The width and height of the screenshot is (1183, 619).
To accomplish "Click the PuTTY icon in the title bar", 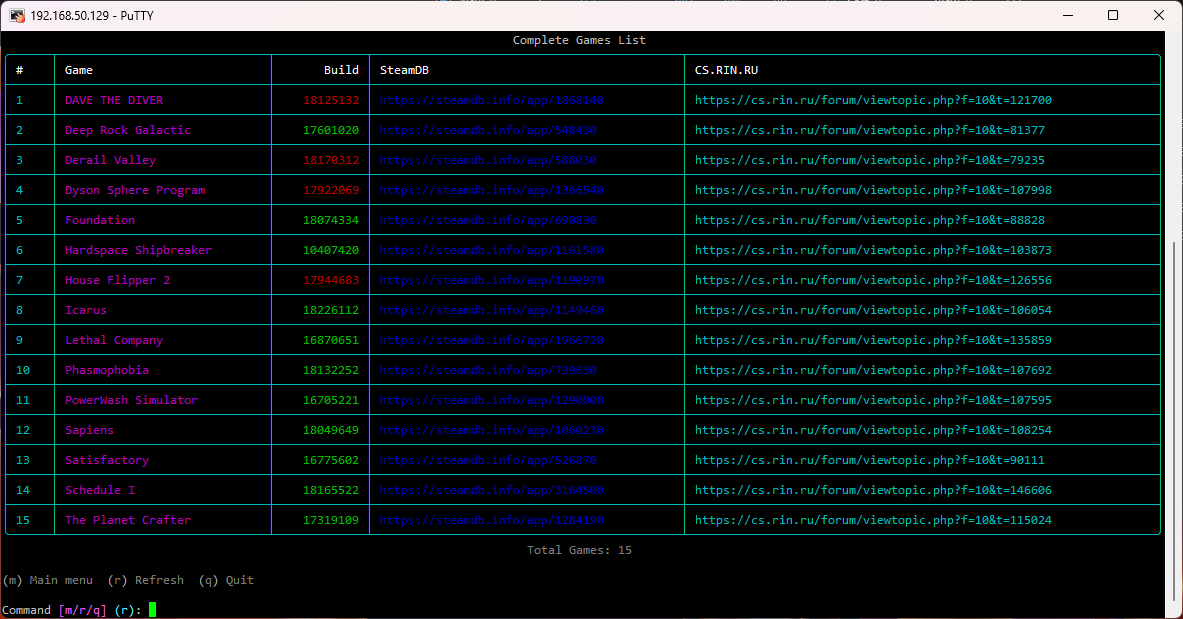I will click(17, 15).
